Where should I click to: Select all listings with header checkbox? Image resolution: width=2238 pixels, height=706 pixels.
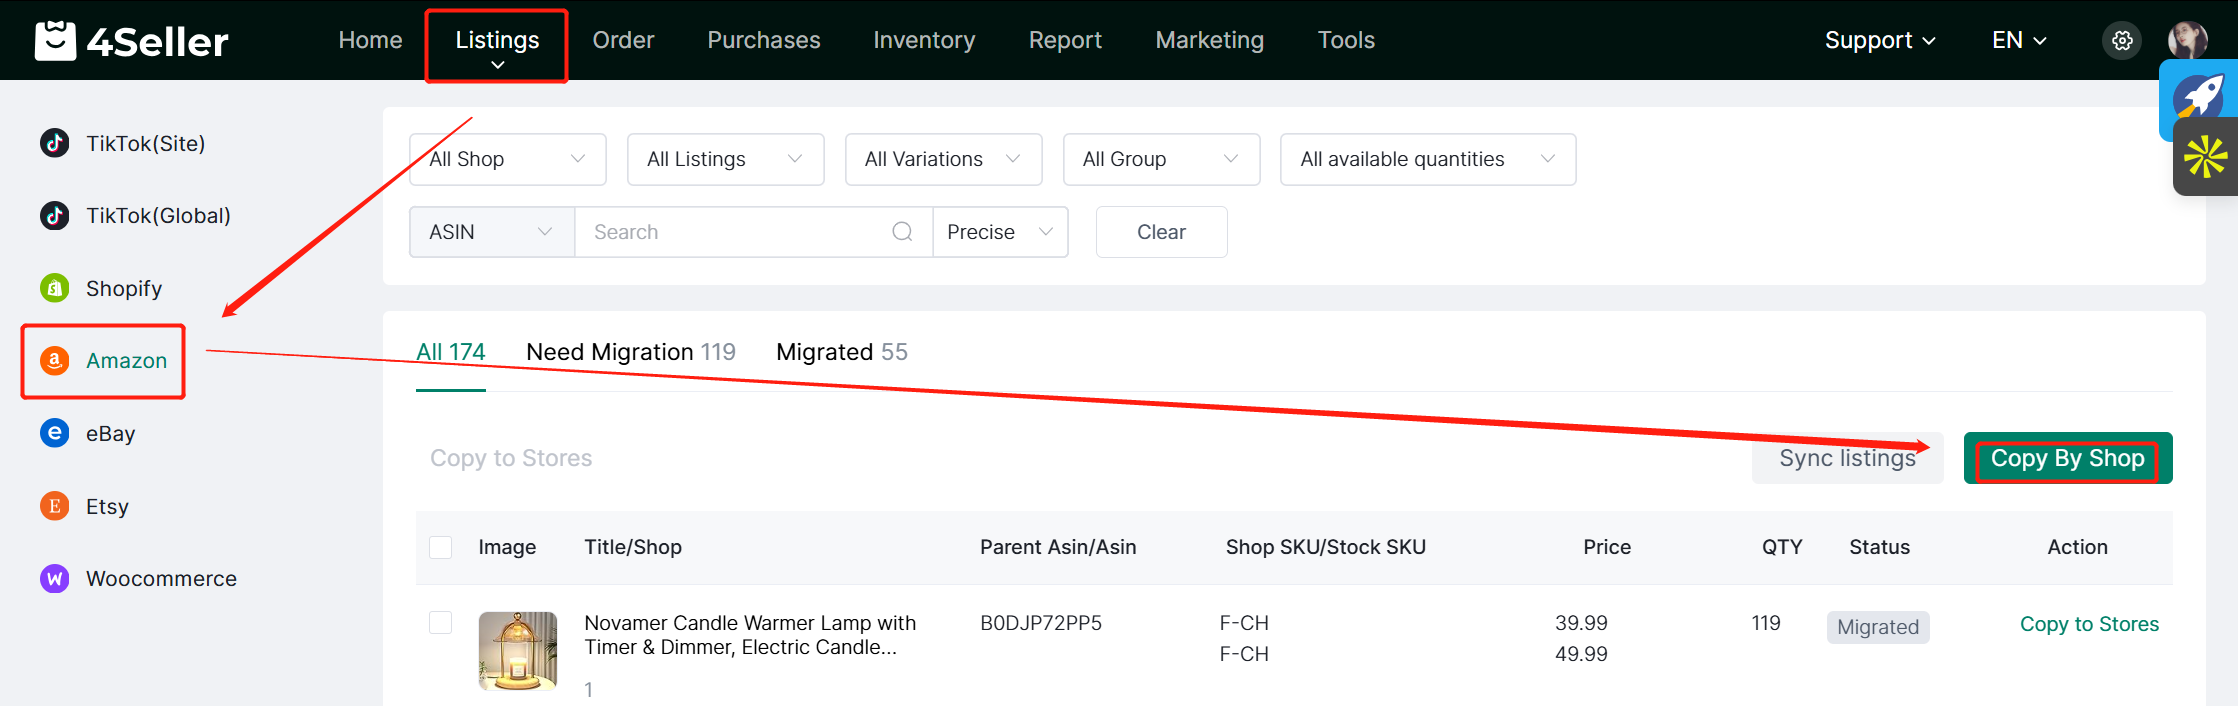pos(440,547)
